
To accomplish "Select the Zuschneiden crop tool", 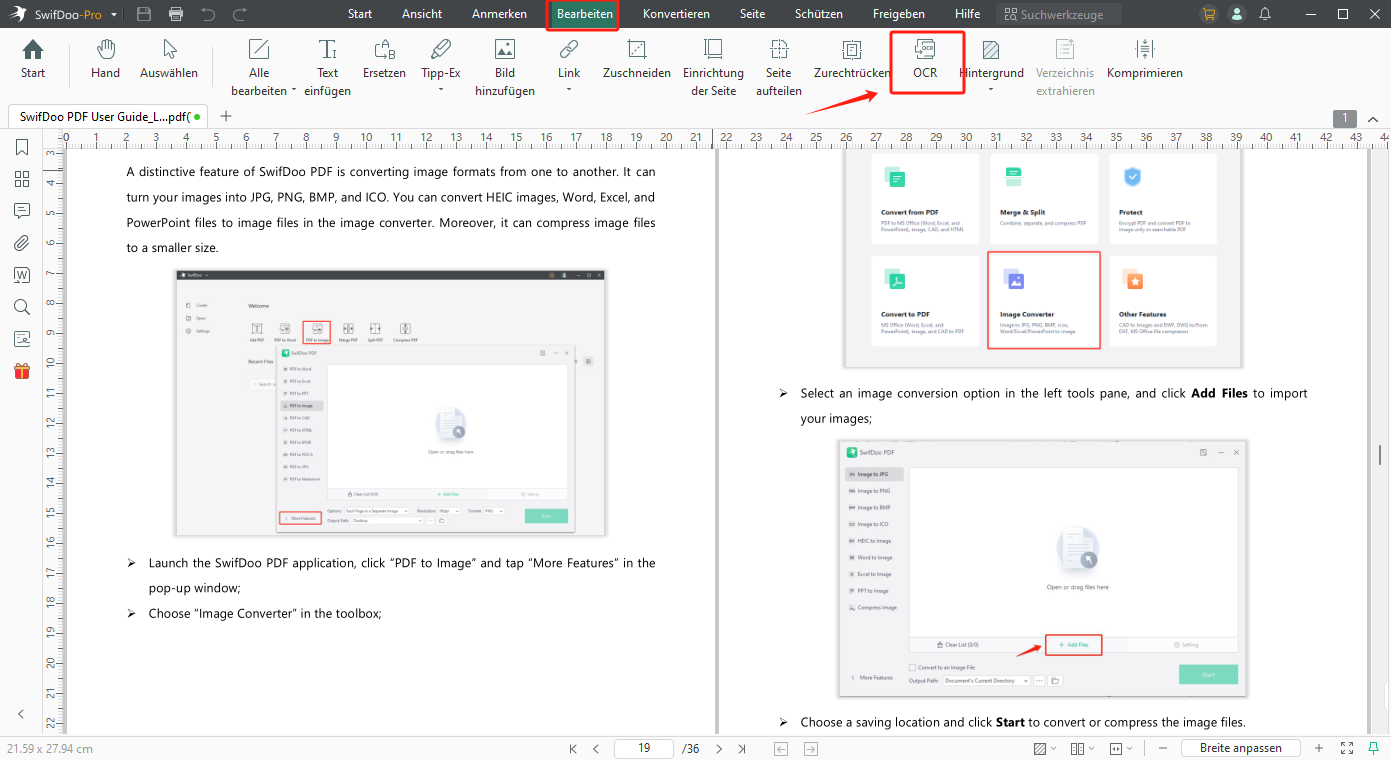I will click(x=637, y=60).
